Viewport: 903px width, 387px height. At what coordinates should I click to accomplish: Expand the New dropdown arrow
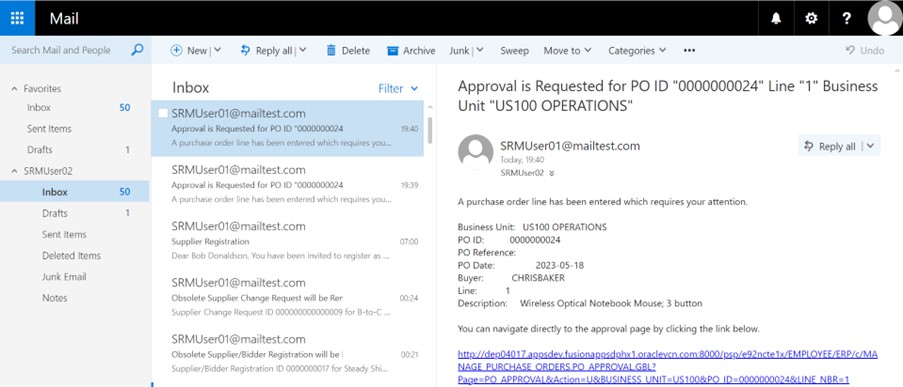(x=218, y=51)
